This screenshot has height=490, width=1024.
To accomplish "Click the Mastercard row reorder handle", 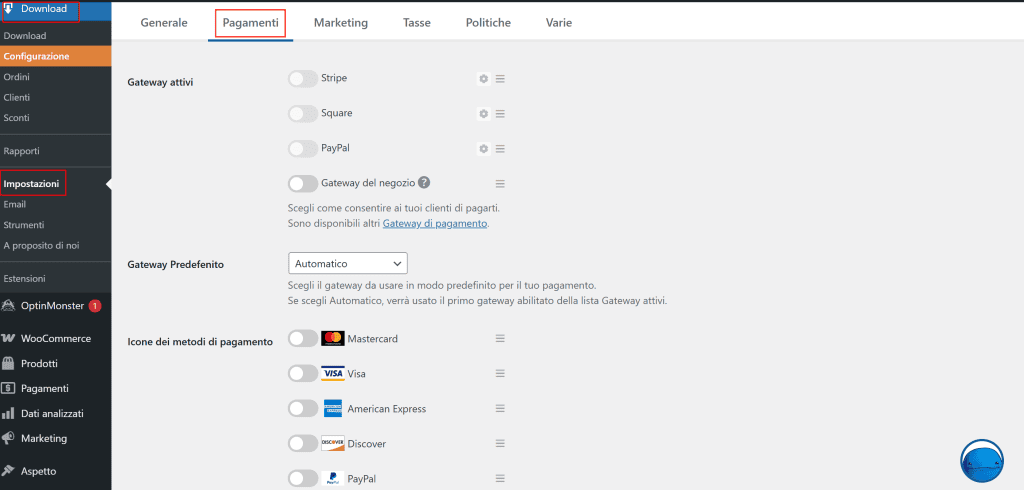I will pyautogui.click(x=500, y=339).
